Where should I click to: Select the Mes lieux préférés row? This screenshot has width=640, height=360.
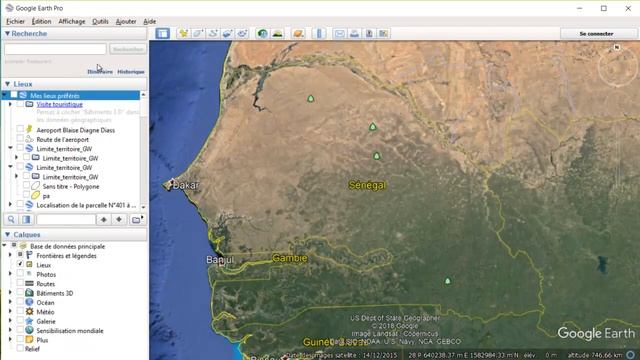point(71,96)
